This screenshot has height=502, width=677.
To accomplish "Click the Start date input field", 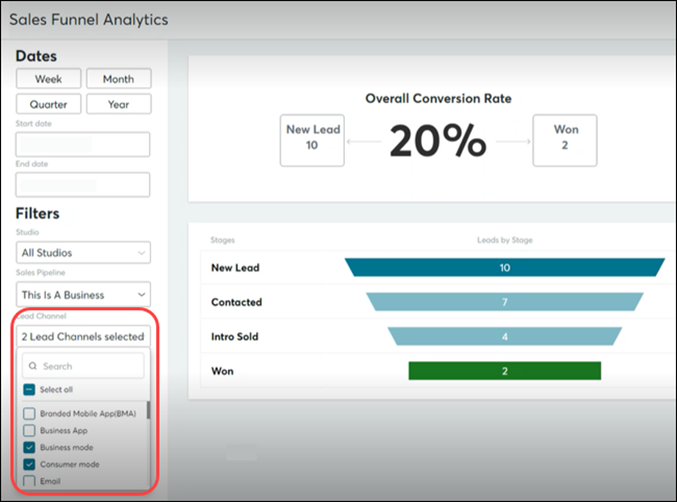I will [x=83, y=144].
